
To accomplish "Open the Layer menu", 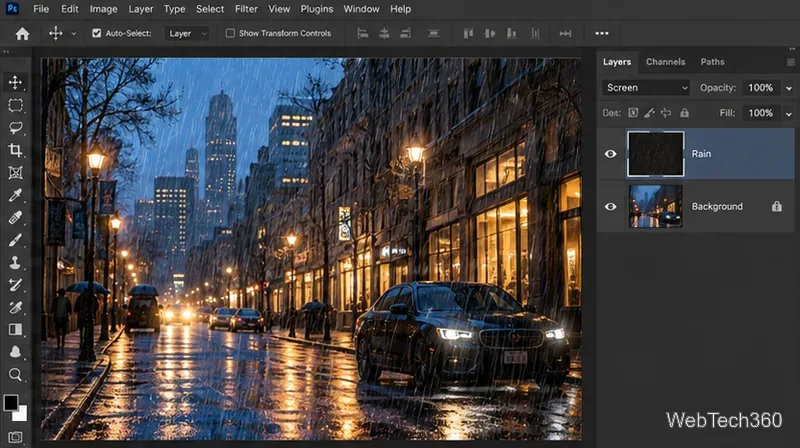I will 140,9.
